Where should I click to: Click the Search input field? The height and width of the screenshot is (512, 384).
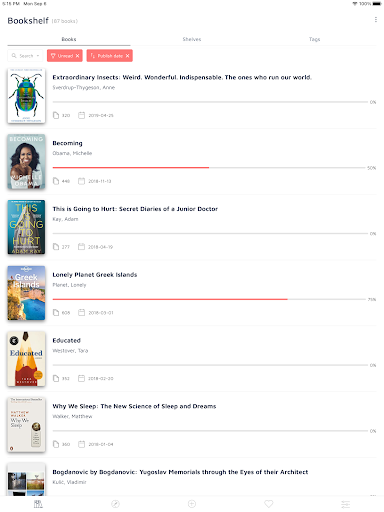point(25,56)
